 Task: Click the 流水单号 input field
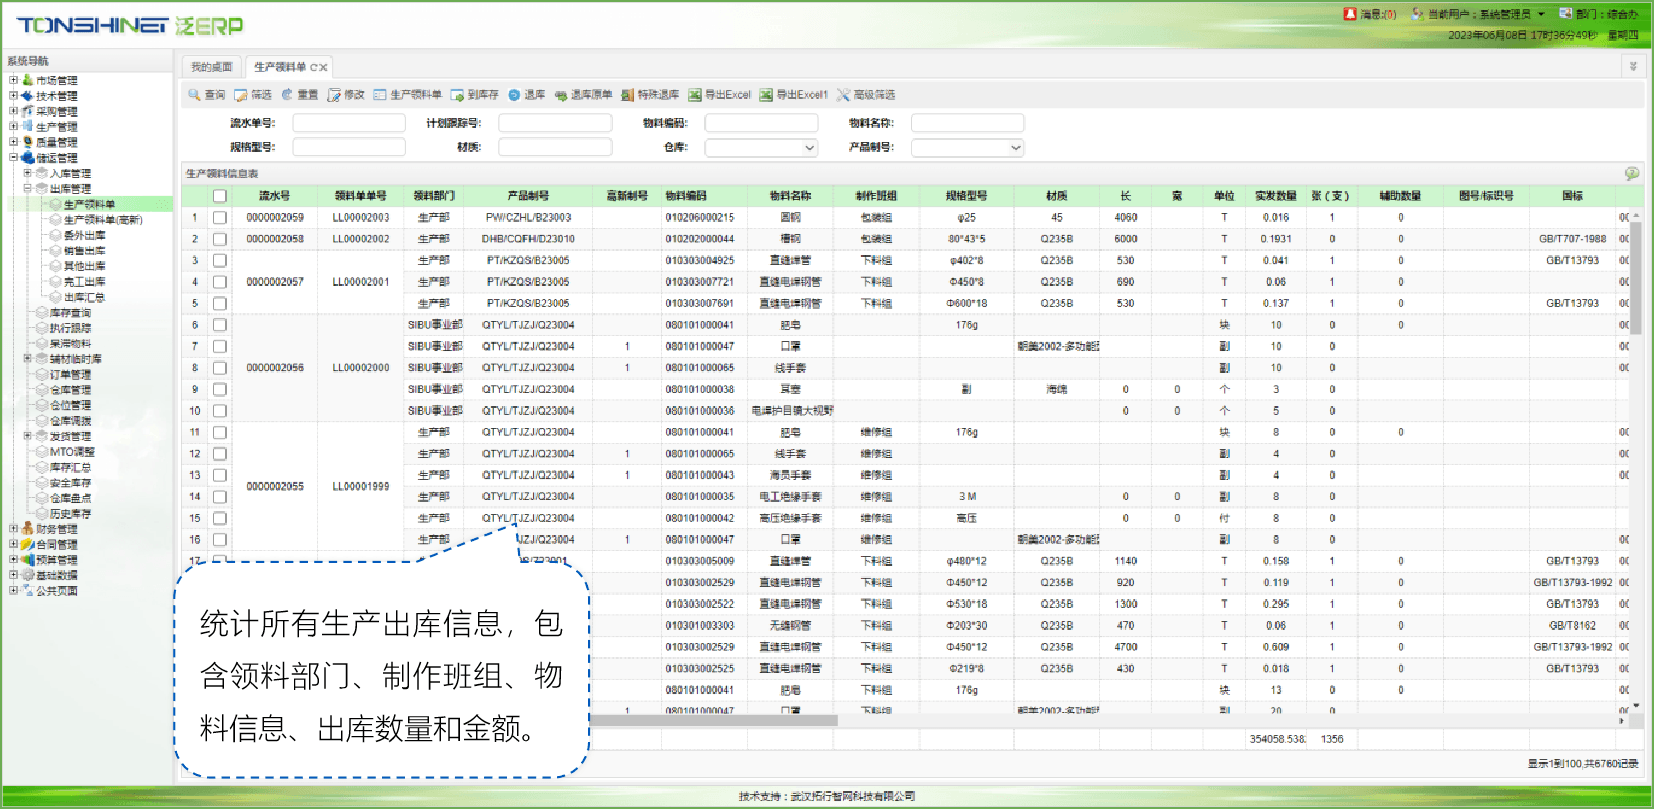point(348,123)
